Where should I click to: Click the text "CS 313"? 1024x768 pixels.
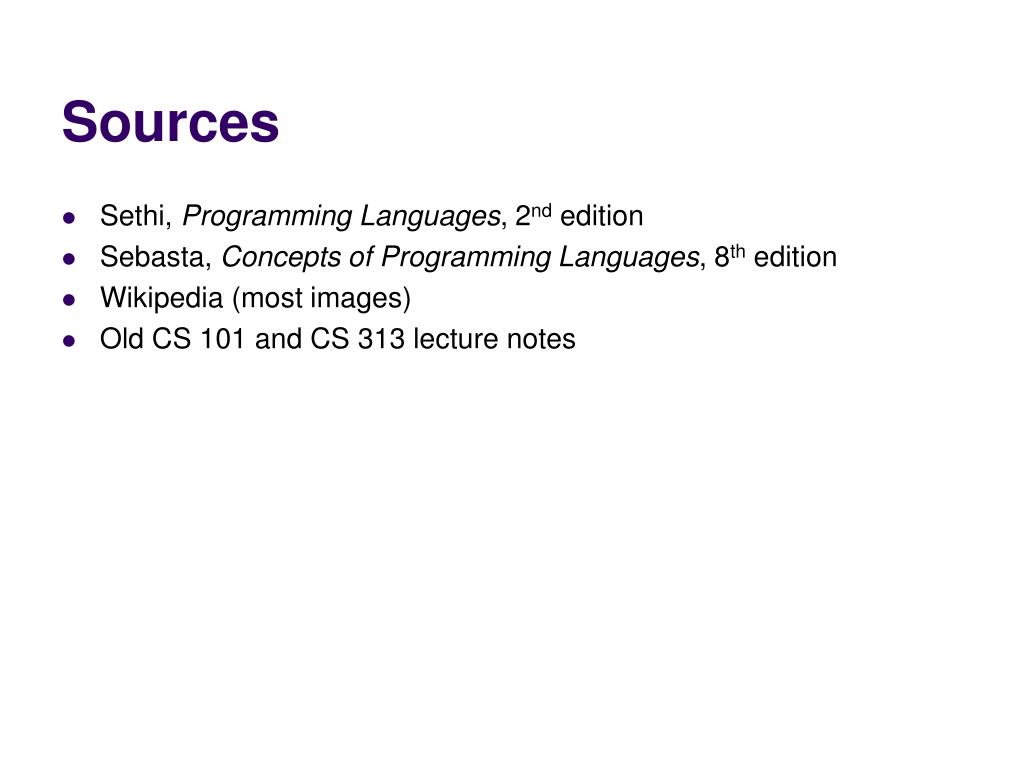click(357, 340)
